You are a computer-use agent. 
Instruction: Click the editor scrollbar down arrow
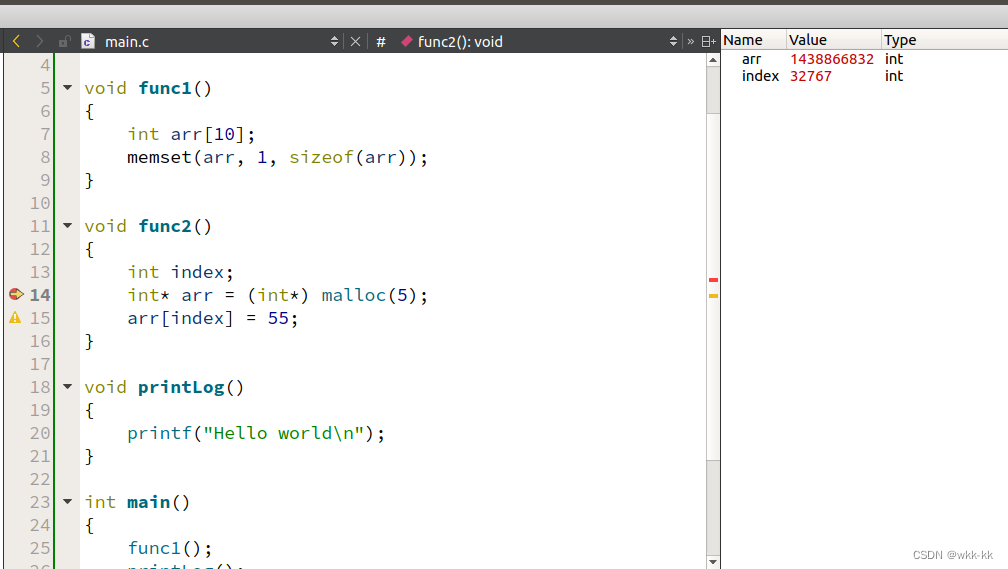pos(713,562)
